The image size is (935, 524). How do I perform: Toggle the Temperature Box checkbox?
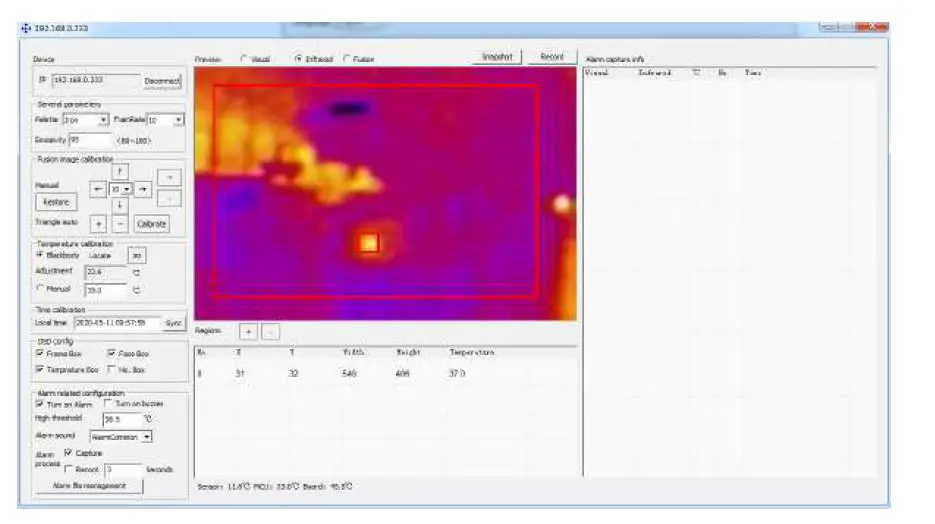click(x=40, y=370)
